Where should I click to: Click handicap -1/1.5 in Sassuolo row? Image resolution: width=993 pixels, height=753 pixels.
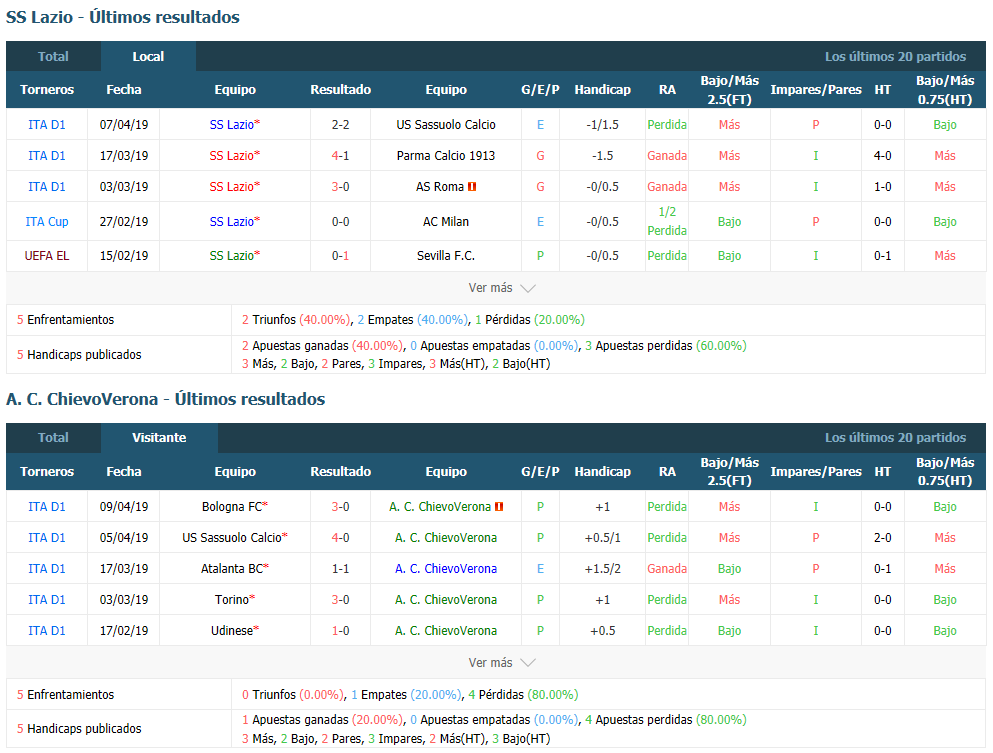pos(602,125)
